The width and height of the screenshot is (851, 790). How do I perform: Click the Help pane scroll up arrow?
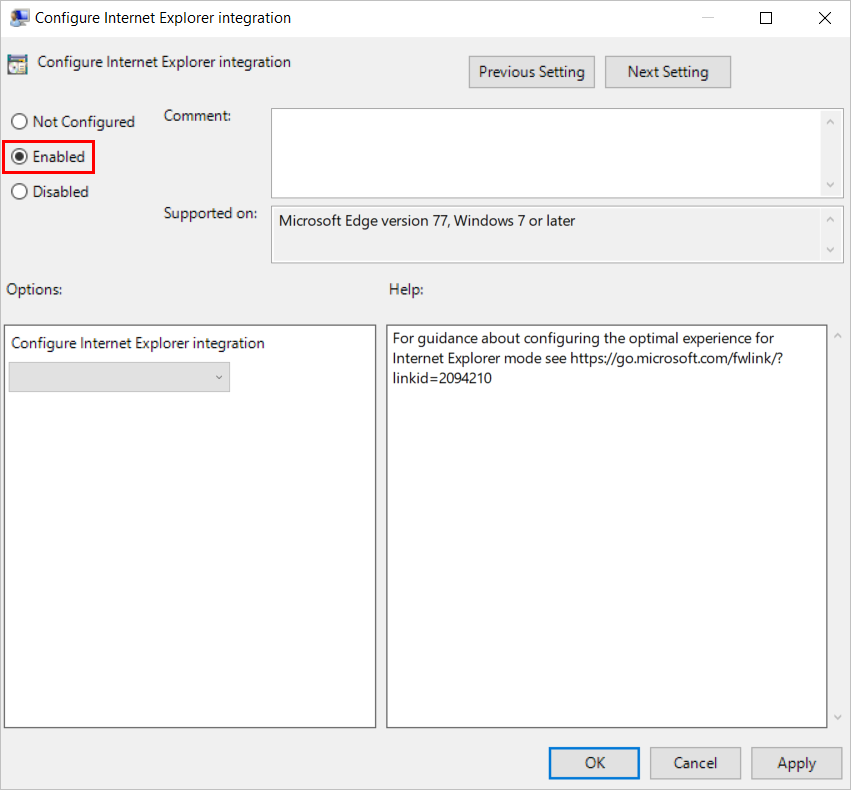pos(838,336)
